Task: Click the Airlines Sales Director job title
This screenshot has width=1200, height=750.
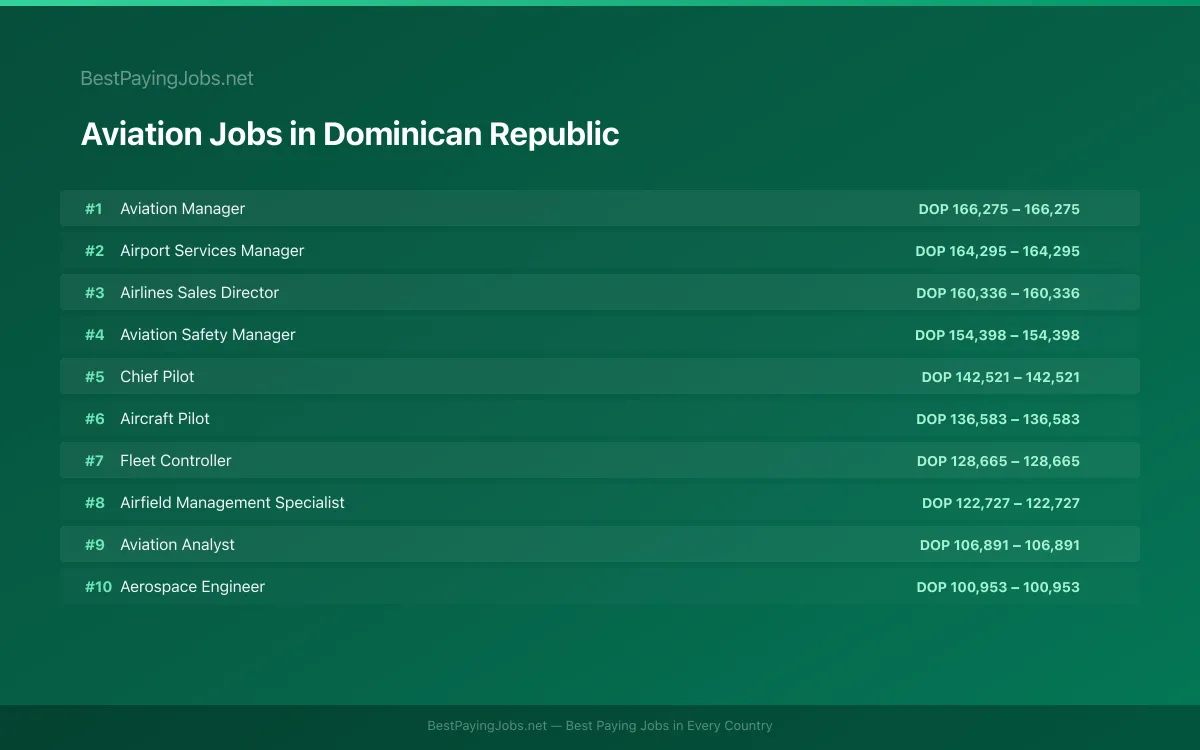Action: (199, 293)
